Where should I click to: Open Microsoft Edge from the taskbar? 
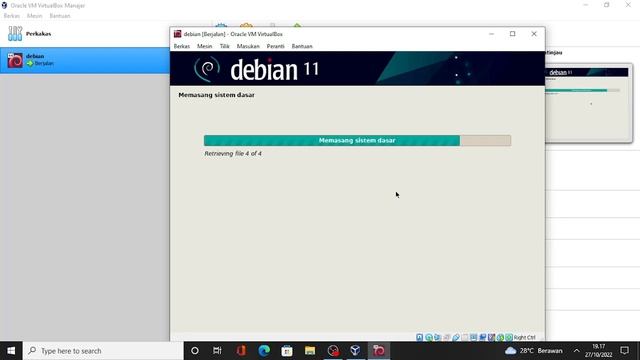coord(264,351)
